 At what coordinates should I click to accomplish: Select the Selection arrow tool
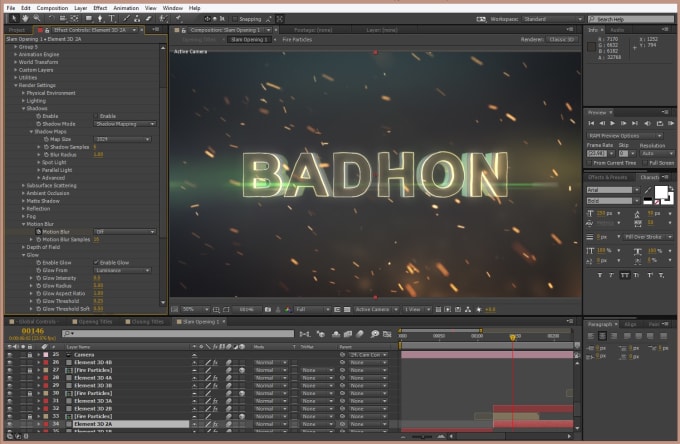click(x=13, y=18)
